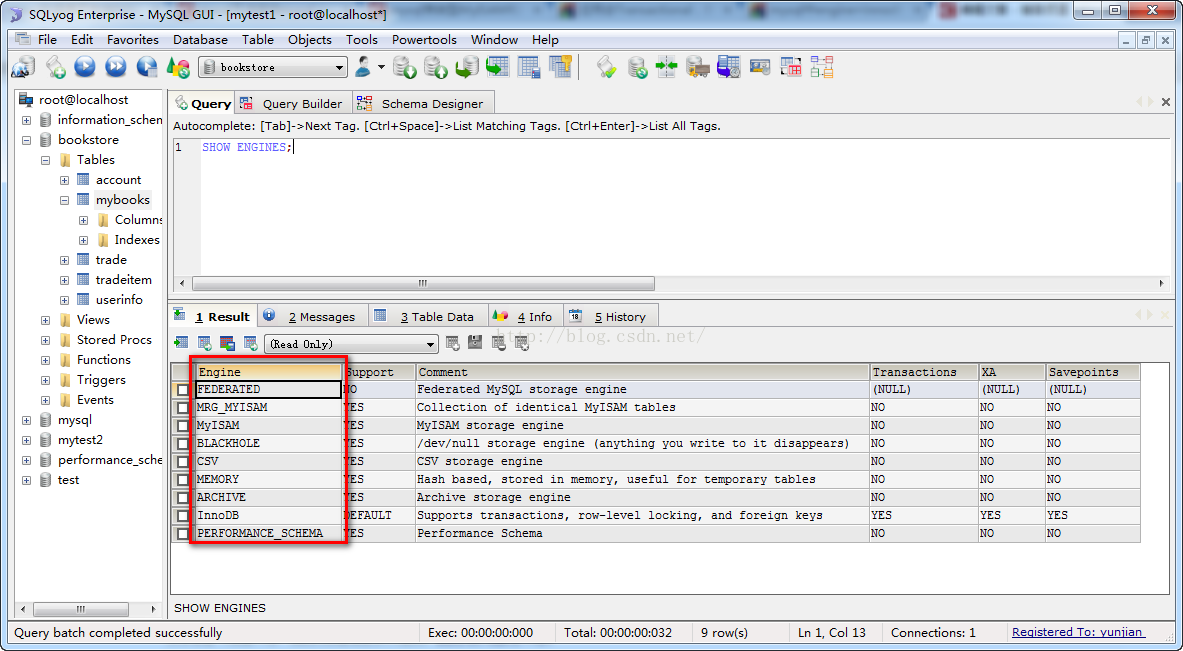The width and height of the screenshot is (1183, 651).
Task: Tick the checkbox for the MEMORY row
Action: coord(183,480)
